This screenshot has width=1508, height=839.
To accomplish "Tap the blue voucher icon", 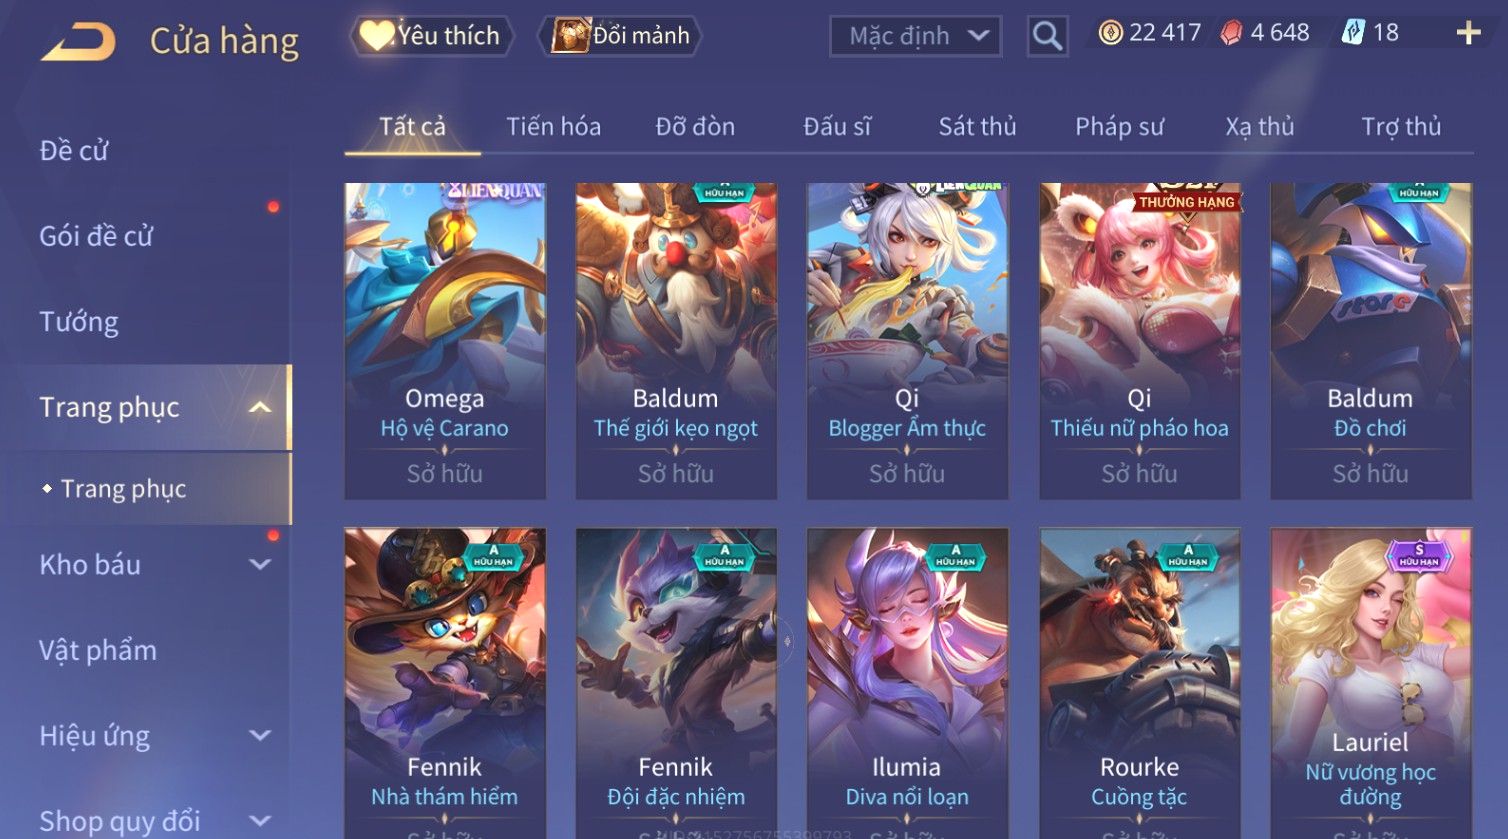I will (x=1353, y=33).
